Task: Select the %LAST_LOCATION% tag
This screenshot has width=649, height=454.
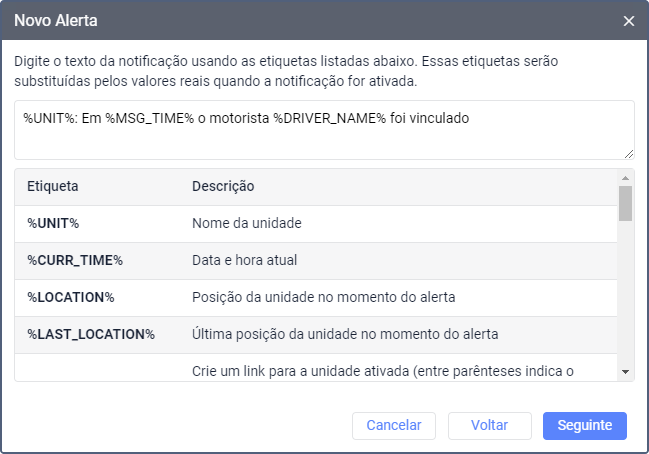Action: (x=91, y=334)
